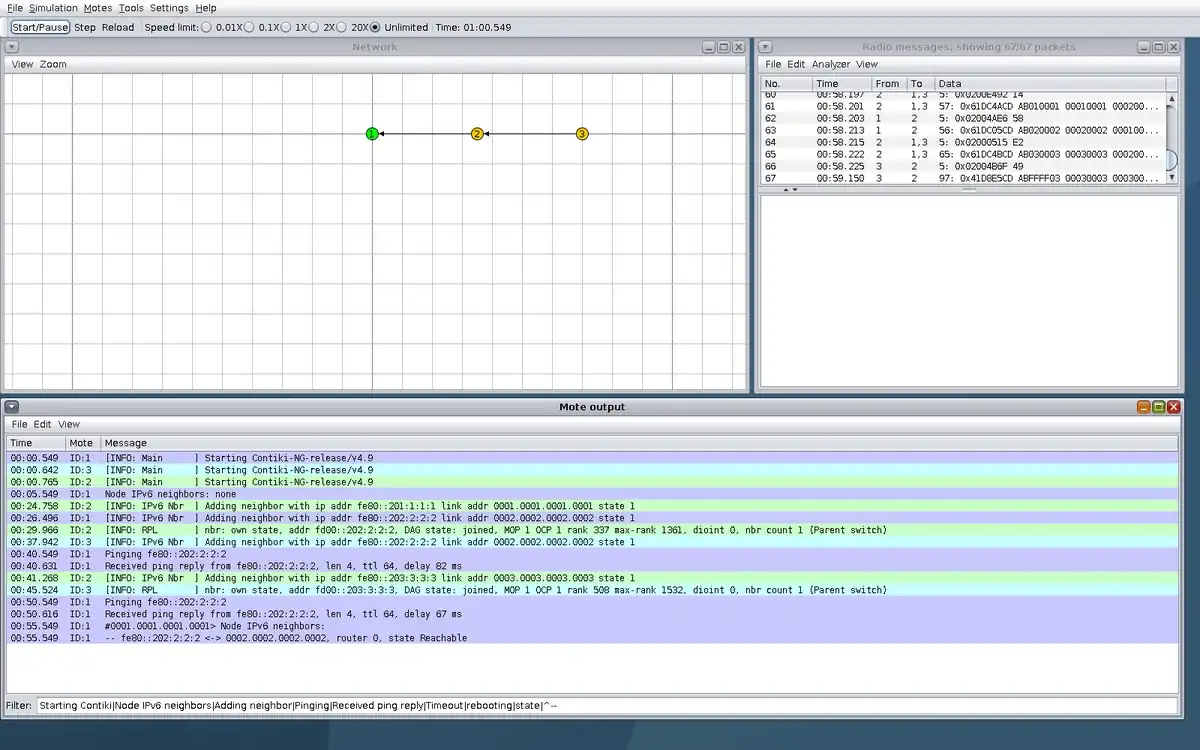This screenshot has height=750, width=1200.
Task: Set speed limit to 0.01X
Action: click(x=206, y=27)
